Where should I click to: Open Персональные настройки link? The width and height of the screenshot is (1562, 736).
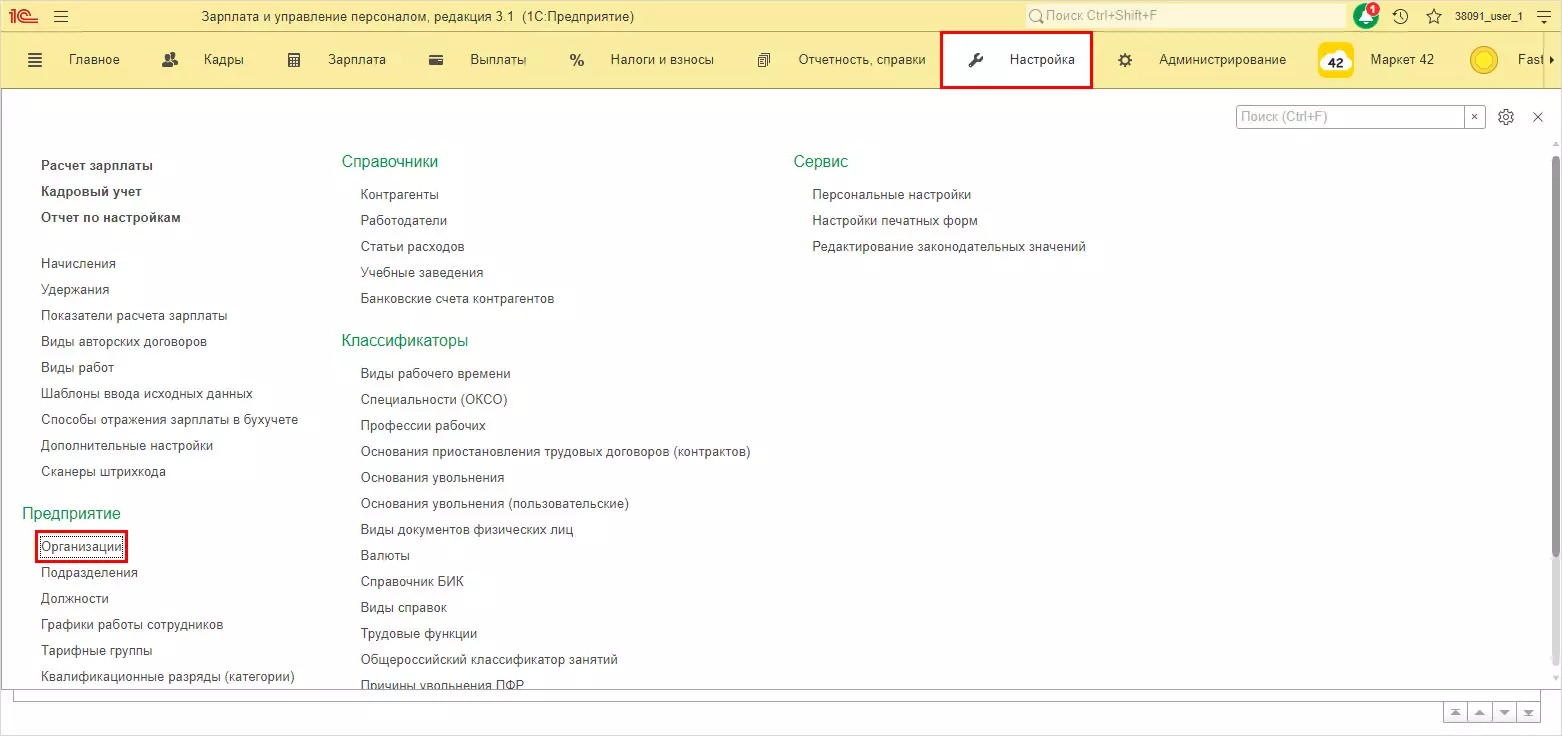coord(891,195)
